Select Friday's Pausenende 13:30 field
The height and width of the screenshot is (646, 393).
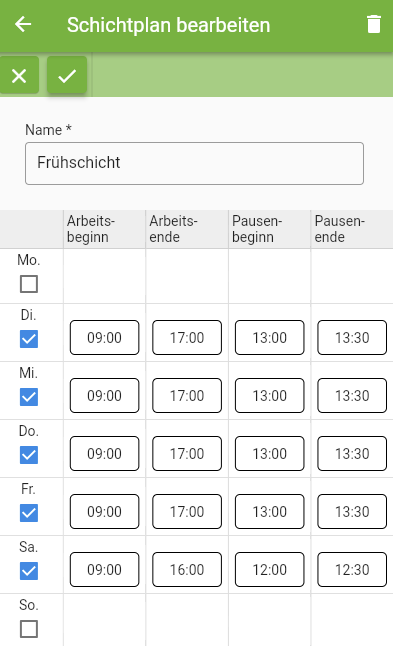pos(352,511)
